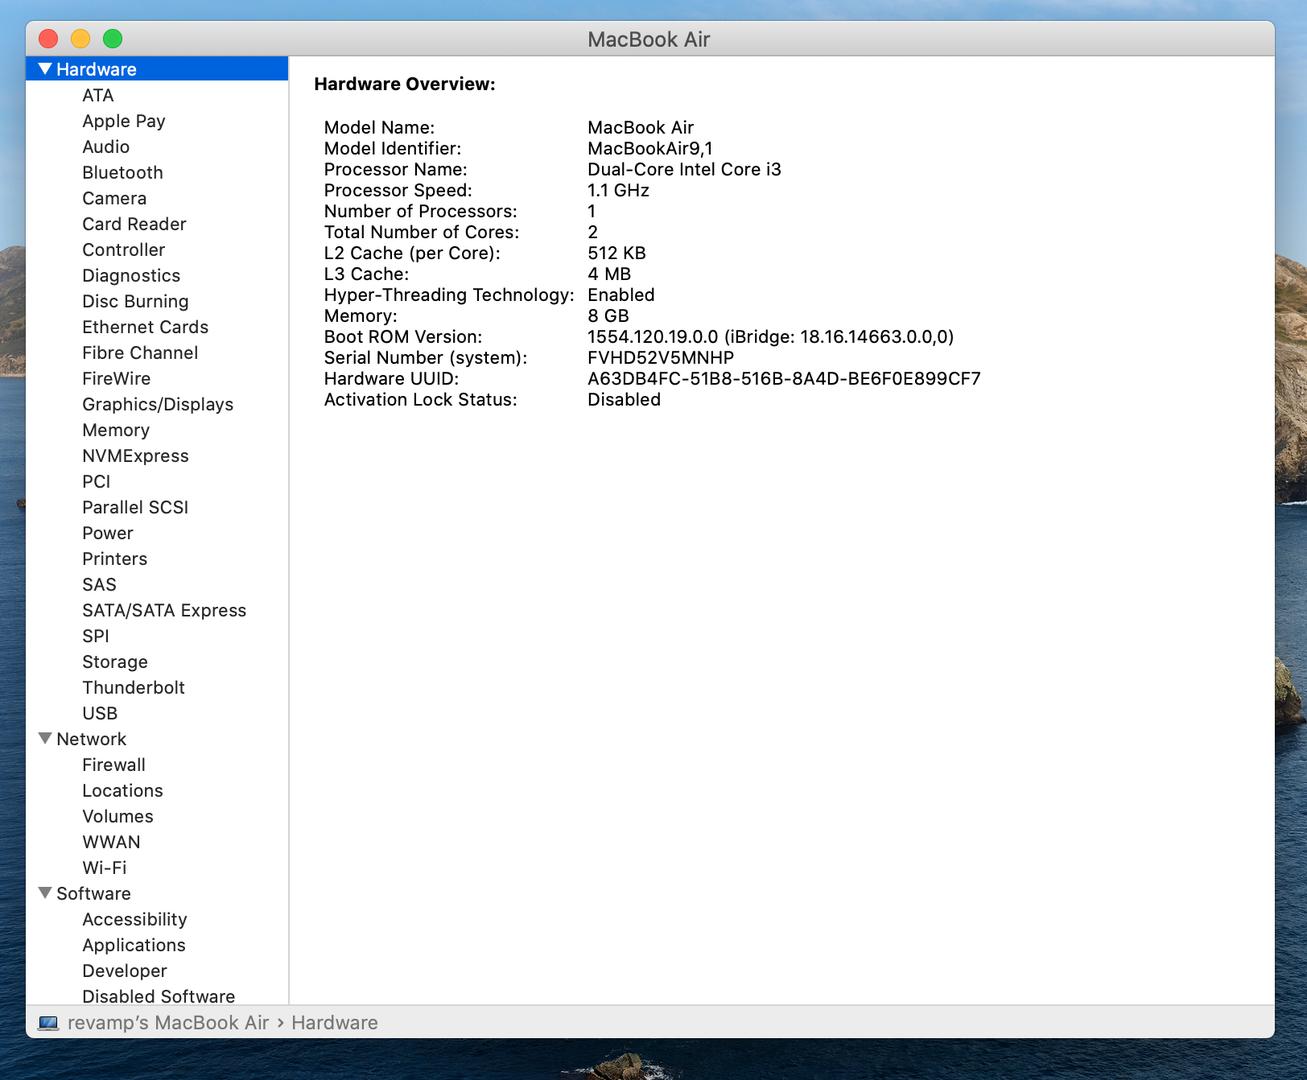The width and height of the screenshot is (1307, 1080).
Task: Select Parallel SCSI in the sidebar
Action: click(x=135, y=507)
